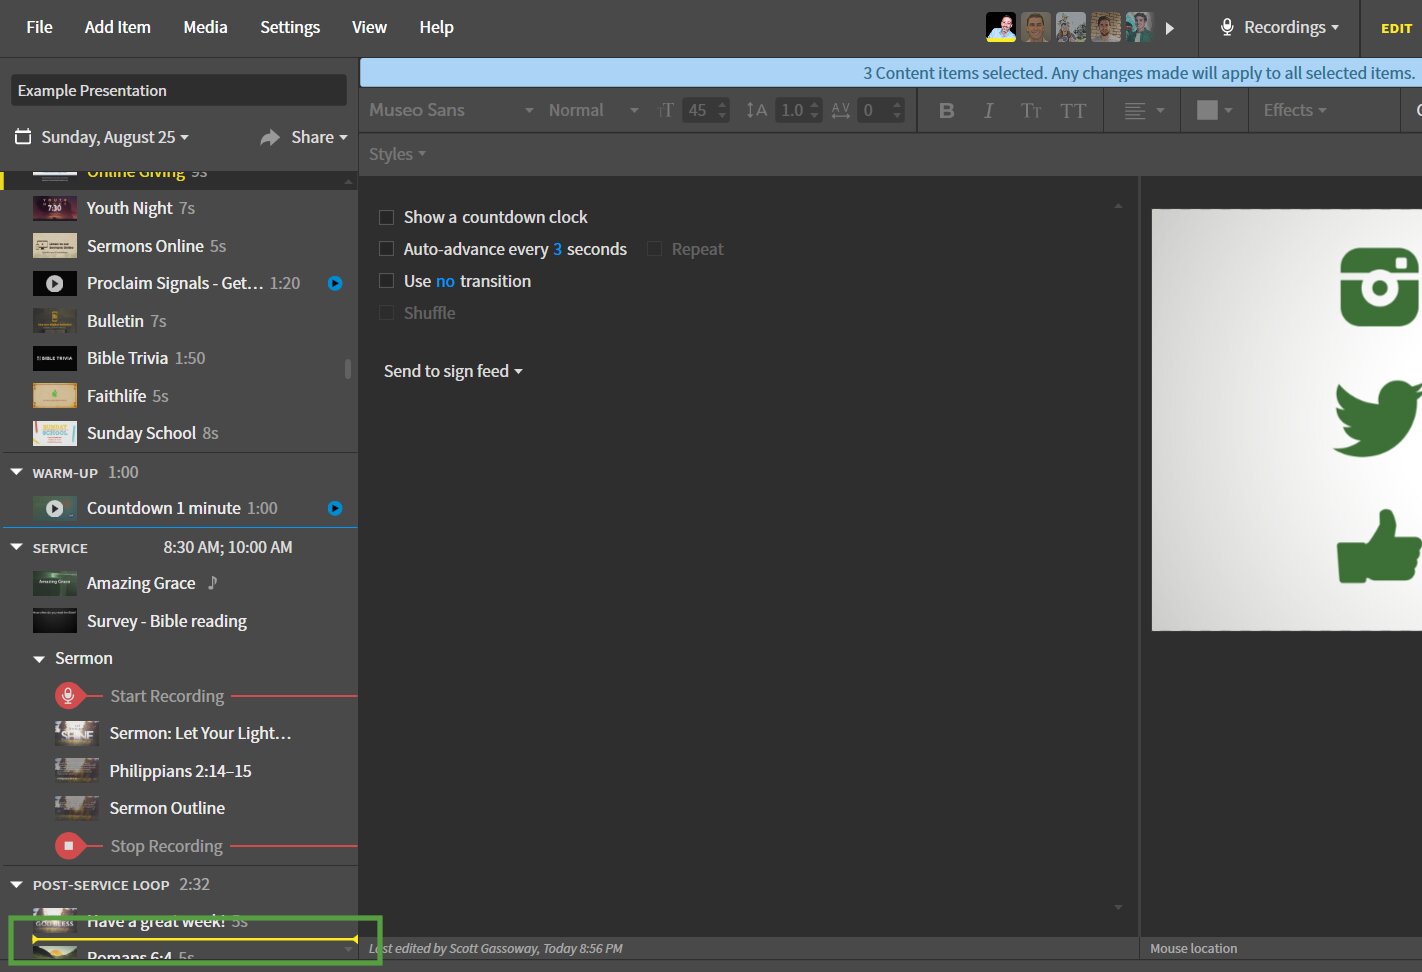Apply small caps formatting
Image resolution: width=1422 pixels, height=972 pixels.
[1031, 110]
